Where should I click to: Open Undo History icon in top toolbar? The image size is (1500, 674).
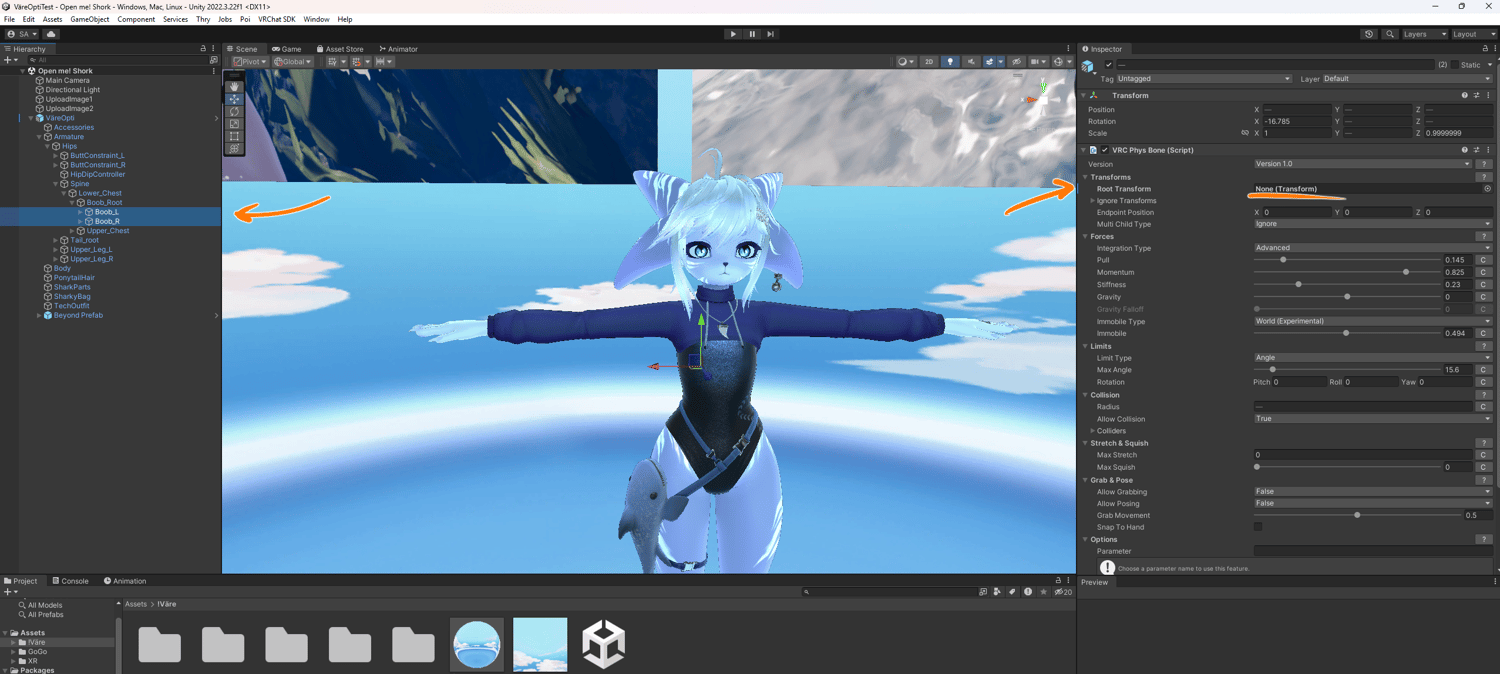point(1369,34)
